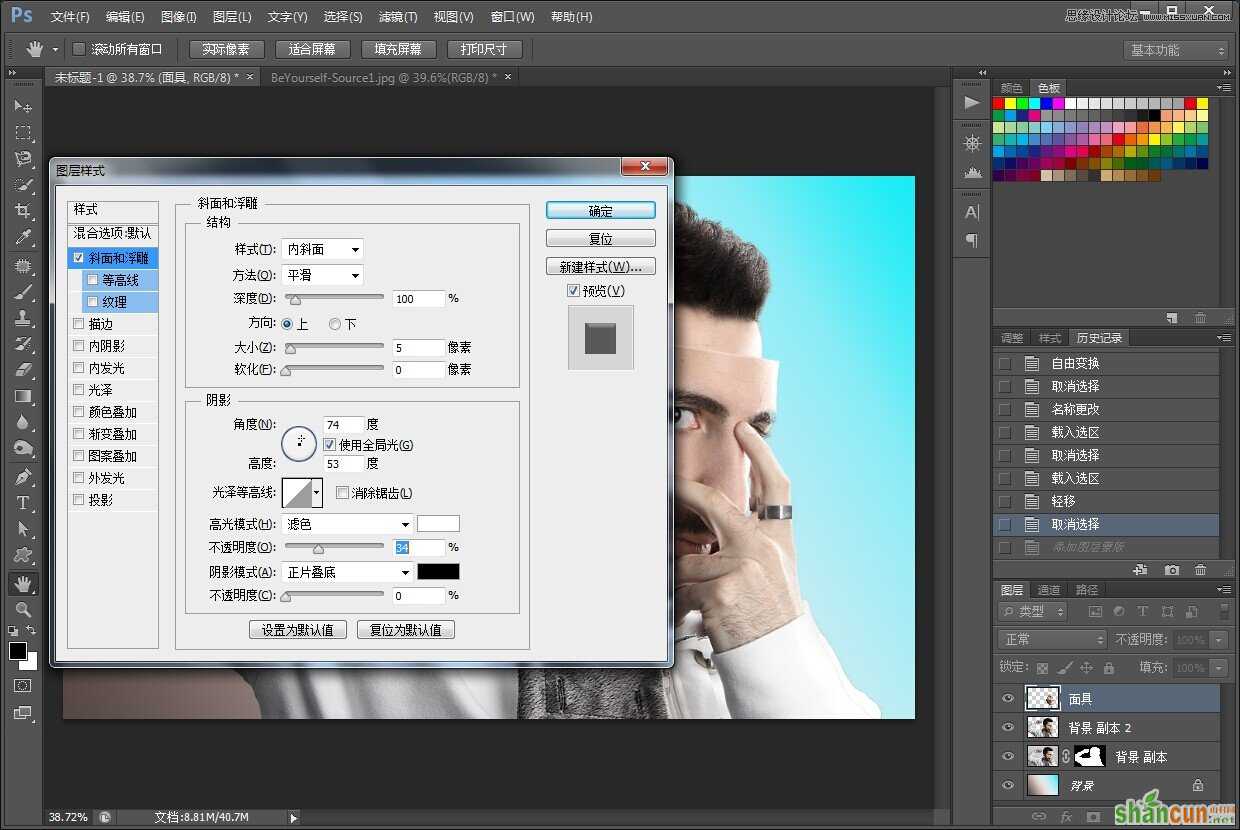Viewport: 1240px width, 830px height.
Task: Lock transparent pixels icon in Layers panel
Action: point(1042,667)
